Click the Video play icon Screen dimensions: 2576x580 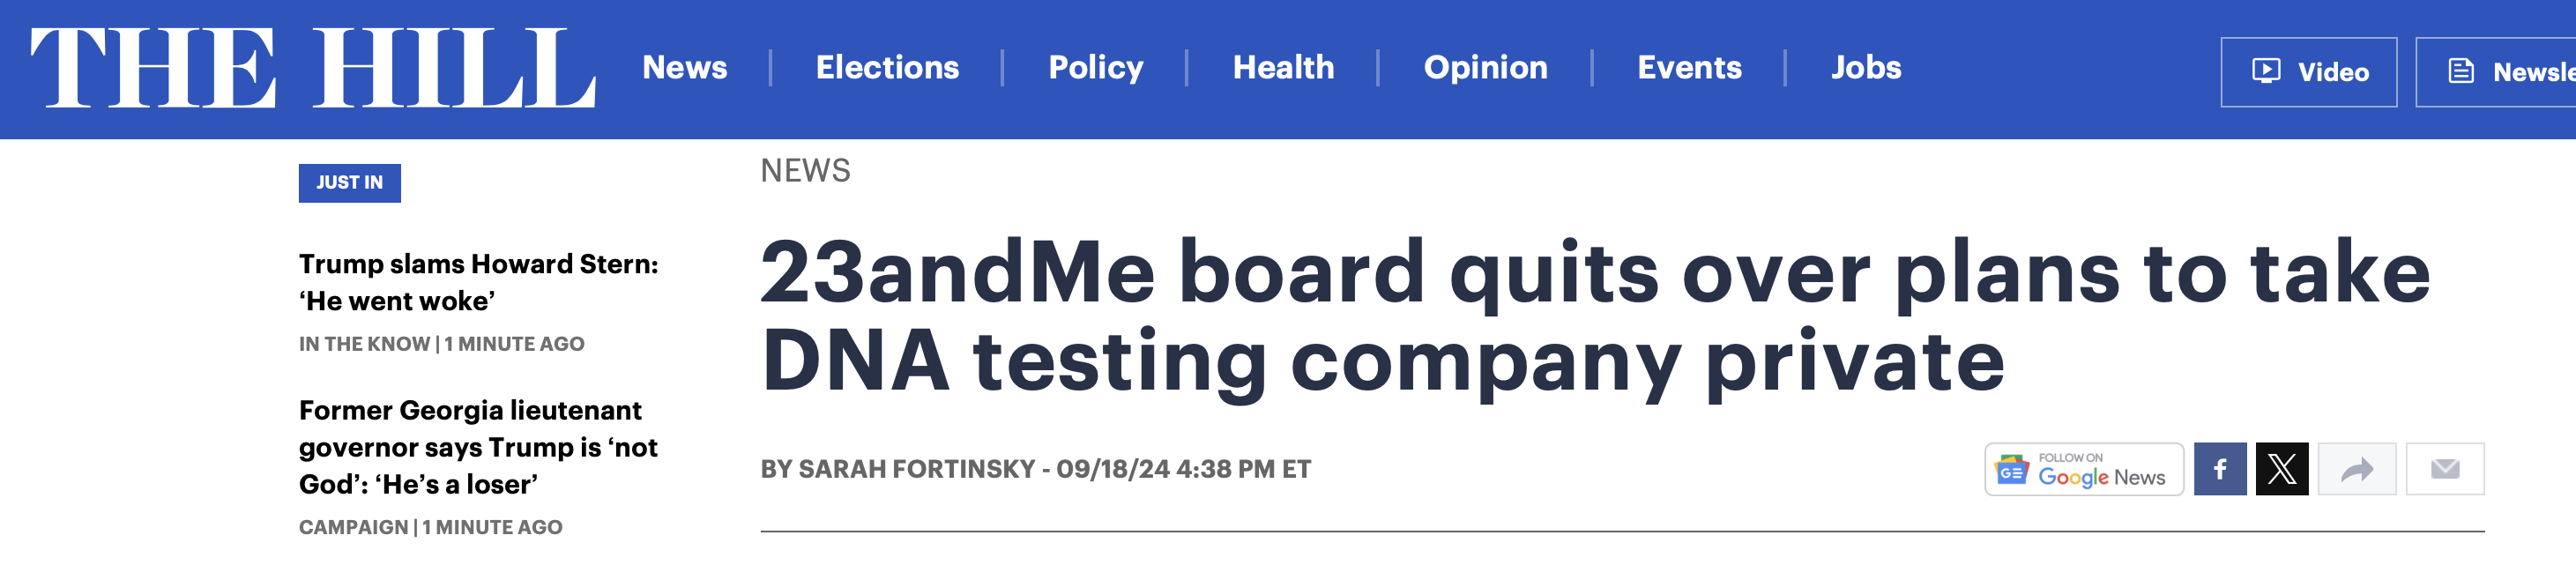click(2266, 71)
